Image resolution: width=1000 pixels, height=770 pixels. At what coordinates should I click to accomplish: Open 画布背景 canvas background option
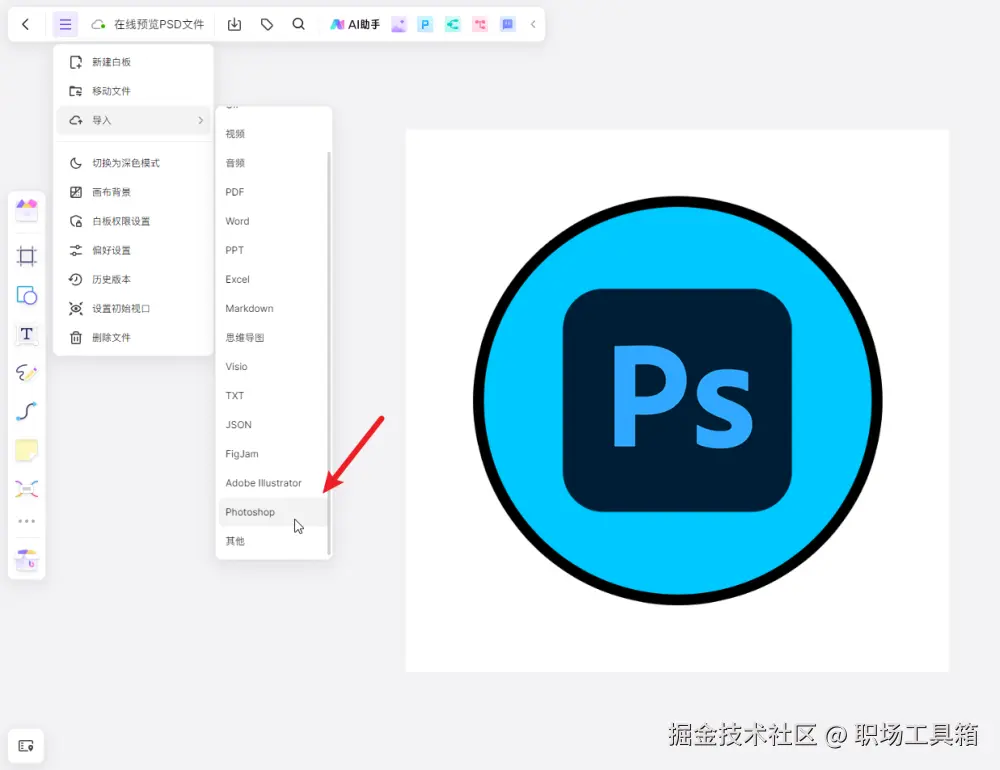[133, 192]
